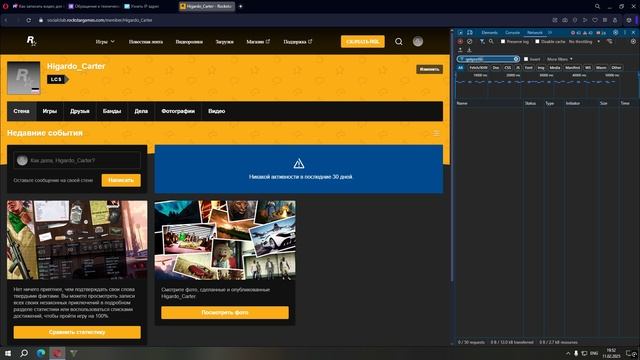Screen dimensions: 640x360
Task: Toggle the network filter funnel icon
Action: pos(482,42)
